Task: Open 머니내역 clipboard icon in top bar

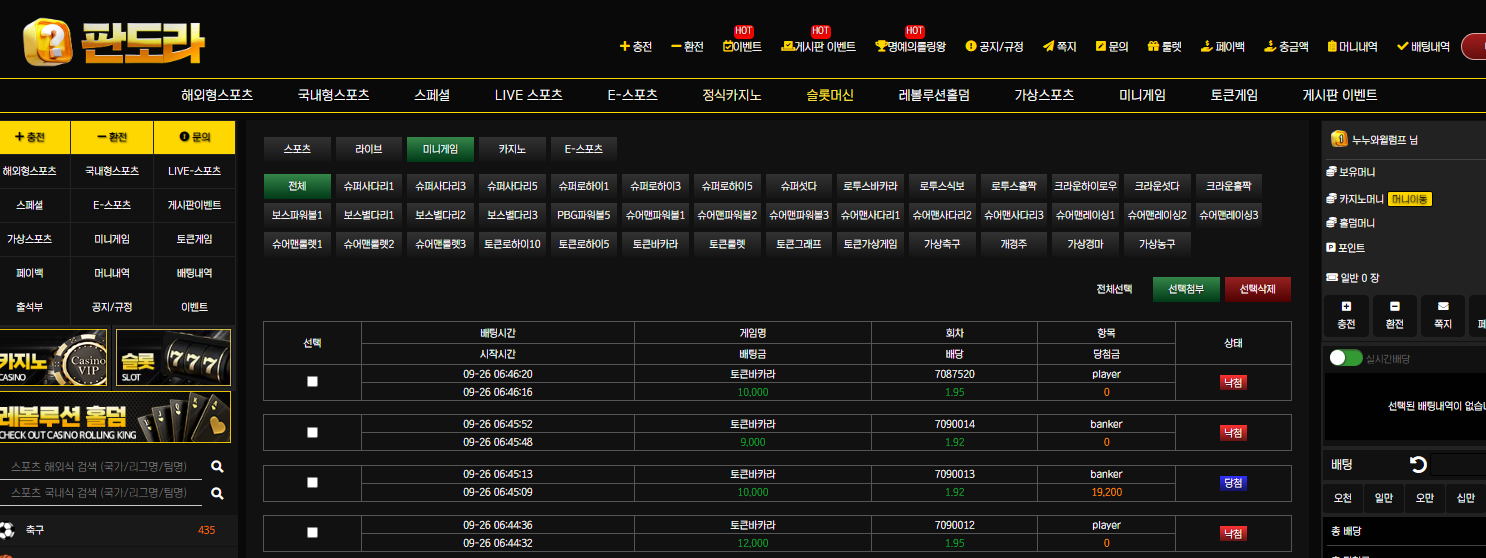Action: pyautogui.click(x=1332, y=46)
